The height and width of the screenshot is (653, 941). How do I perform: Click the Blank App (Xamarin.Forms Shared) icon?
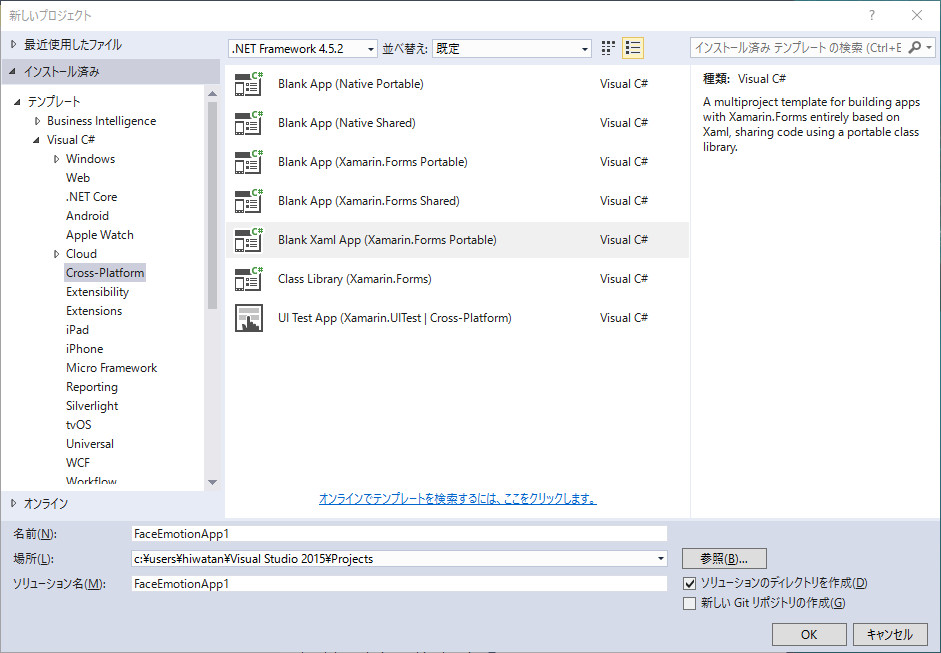tap(248, 201)
